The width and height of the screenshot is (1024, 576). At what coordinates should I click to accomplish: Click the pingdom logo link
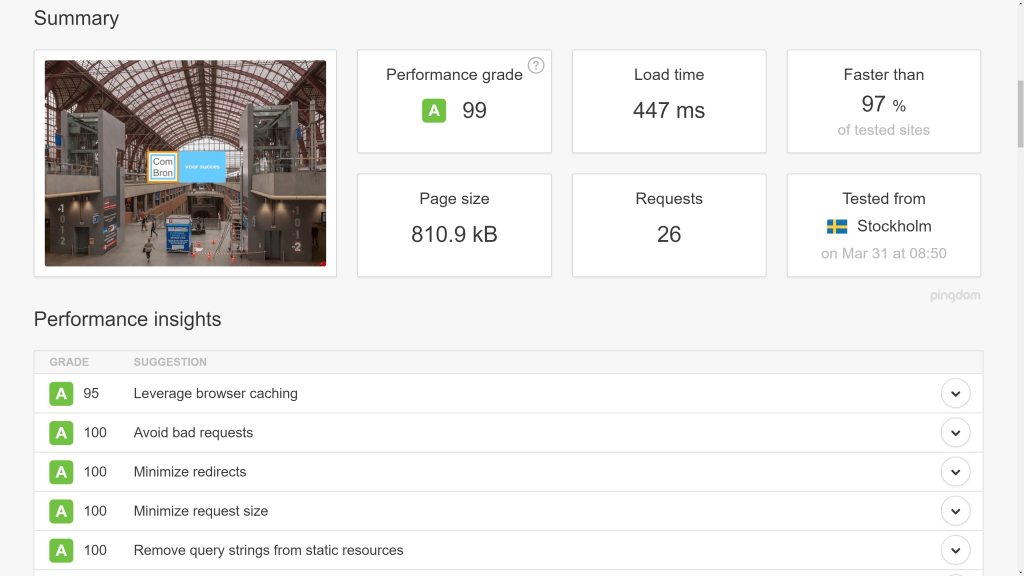tap(955, 295)
